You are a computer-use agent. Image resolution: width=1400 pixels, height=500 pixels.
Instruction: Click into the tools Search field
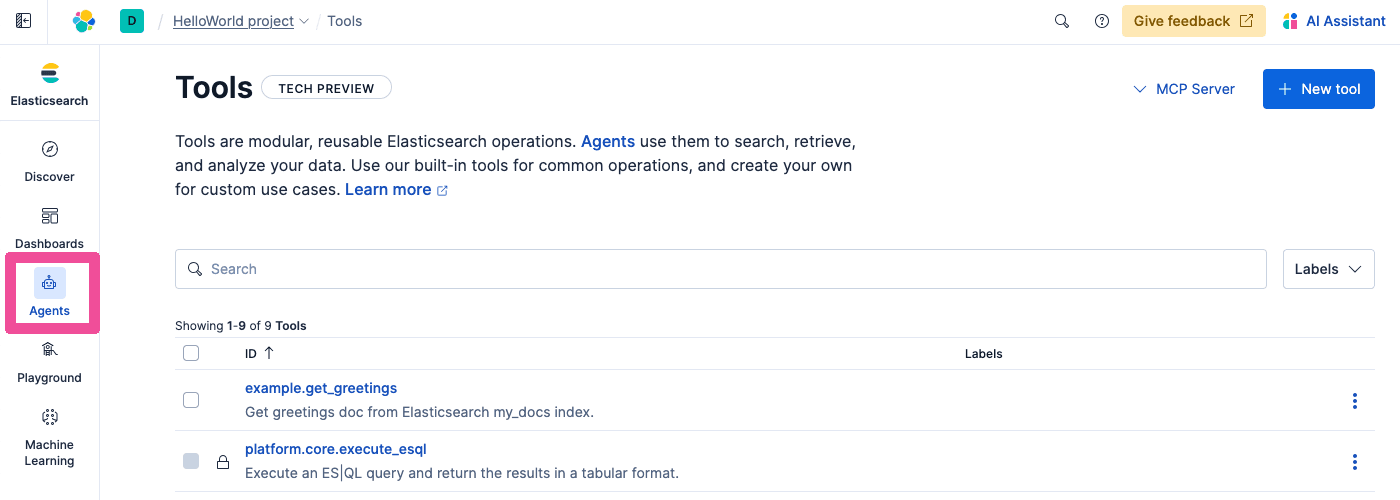coord(721,269)
